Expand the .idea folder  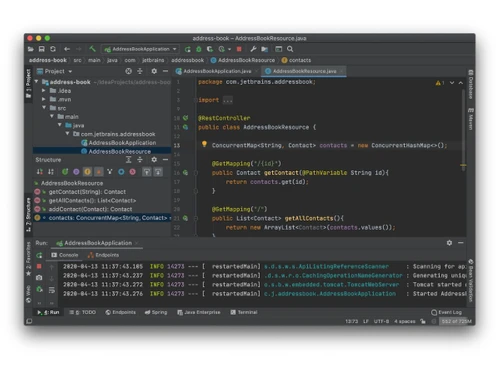(x=44, y=91)
